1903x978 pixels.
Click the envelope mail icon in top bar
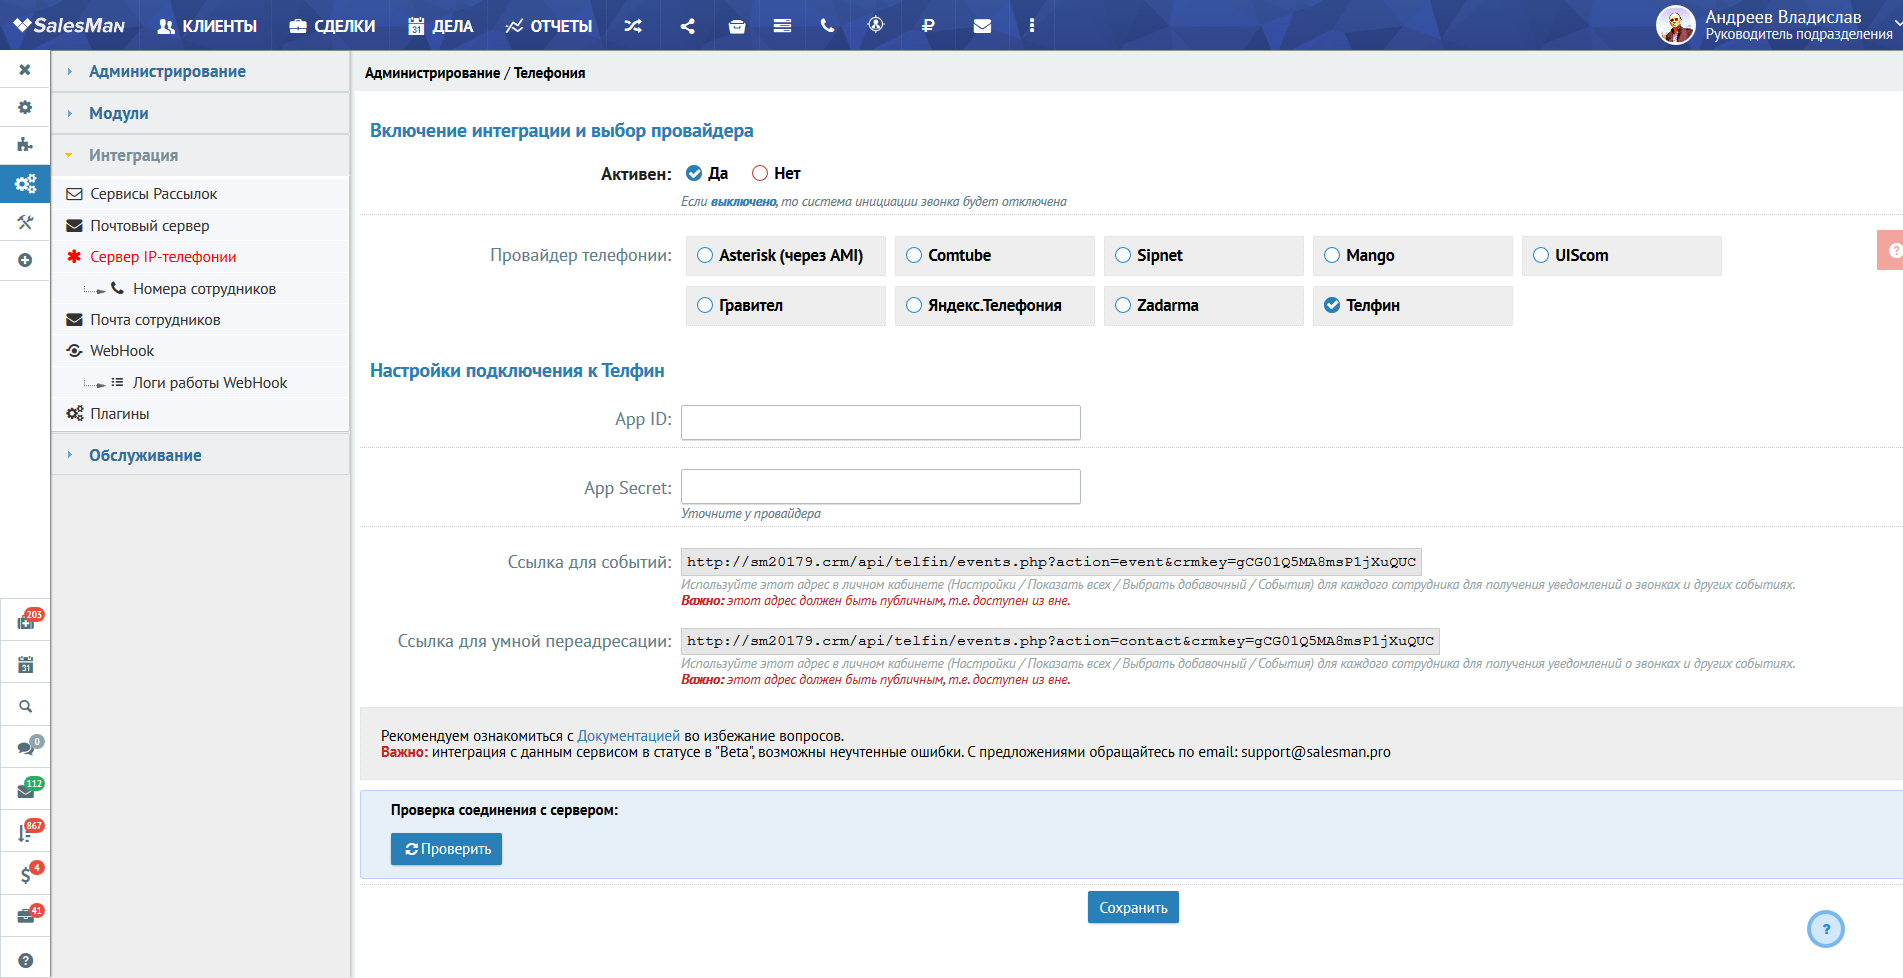pyautogui.click(x=982, y=26)
